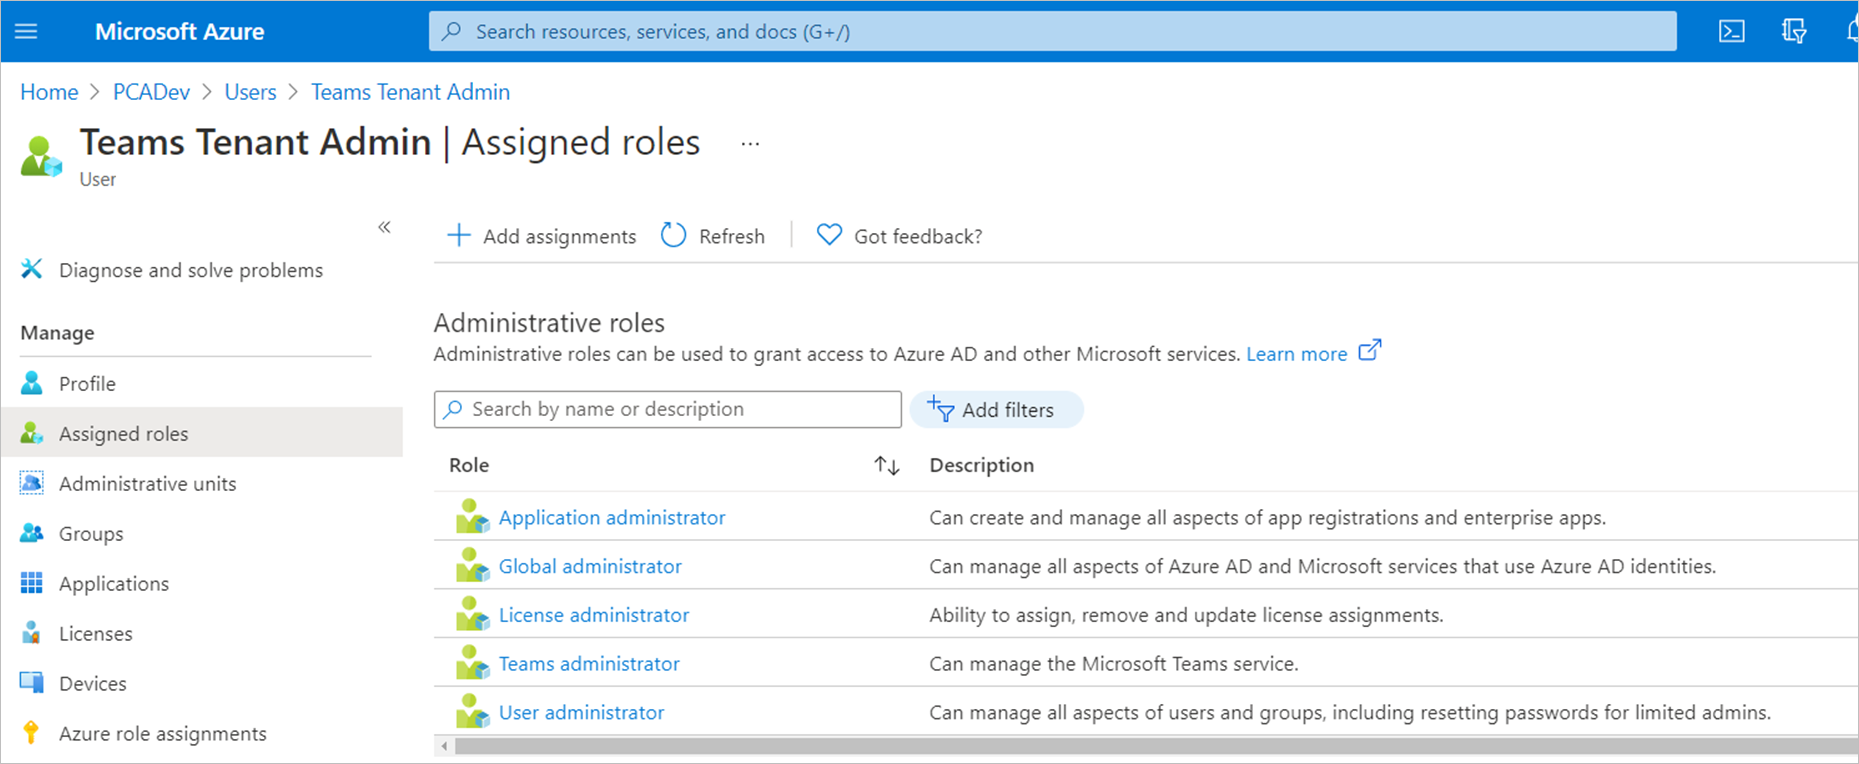Click the Groups icon in sidebar

[x=32, y=533]
